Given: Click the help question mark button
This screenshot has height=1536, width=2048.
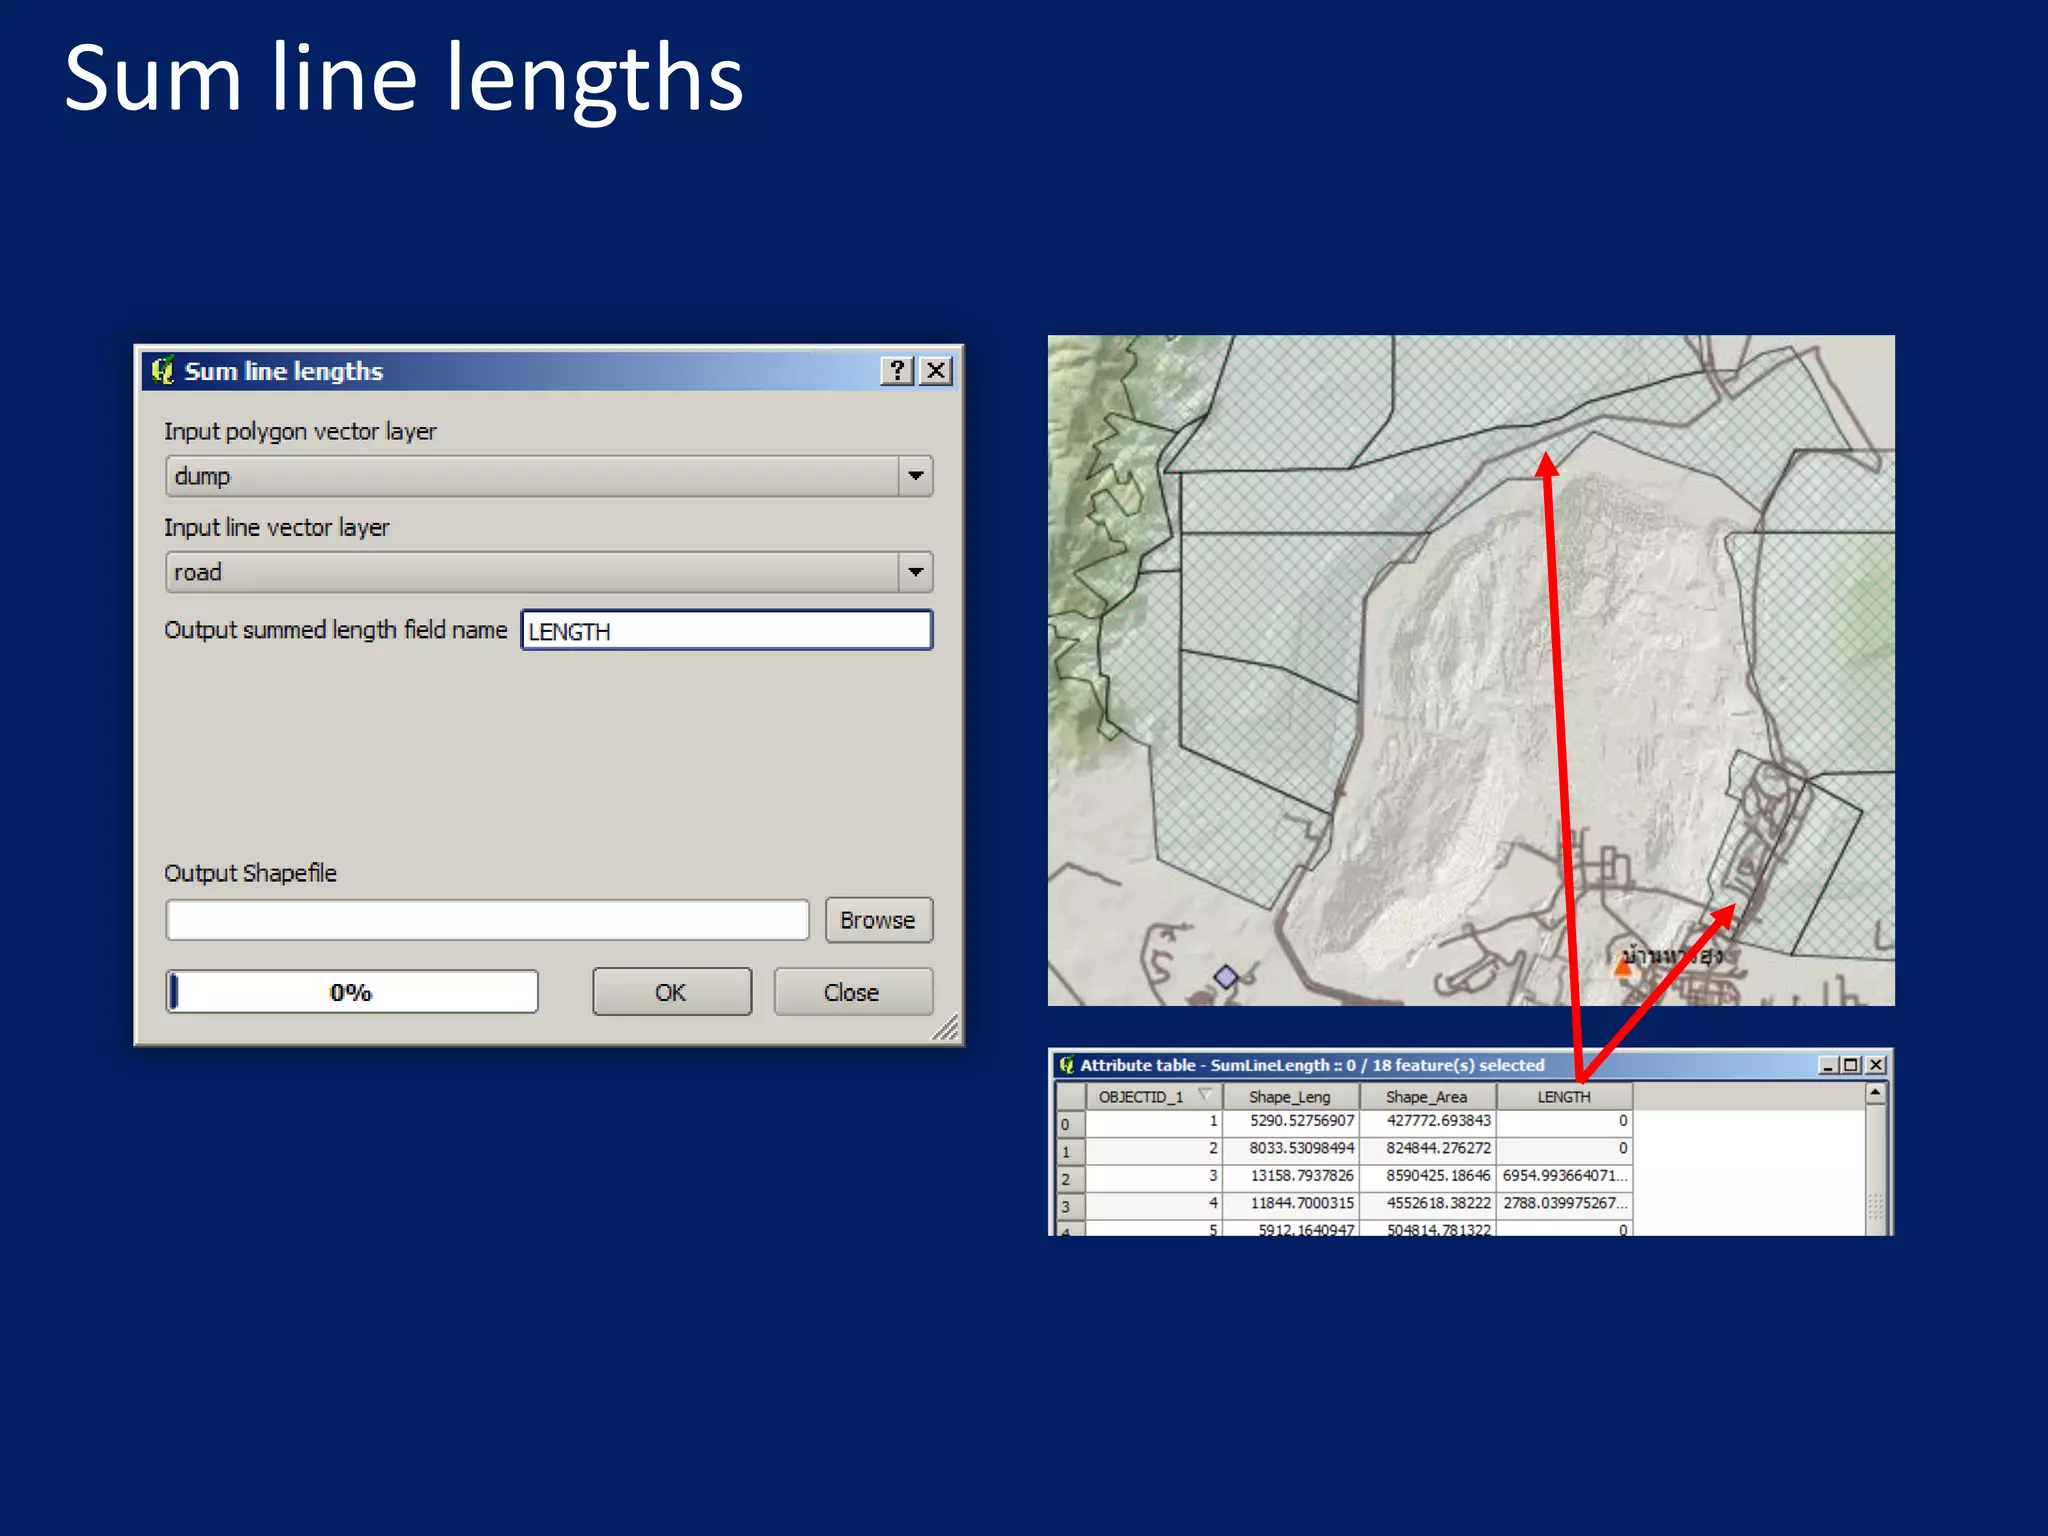Looking at the screenshot, I should (897, 371).
